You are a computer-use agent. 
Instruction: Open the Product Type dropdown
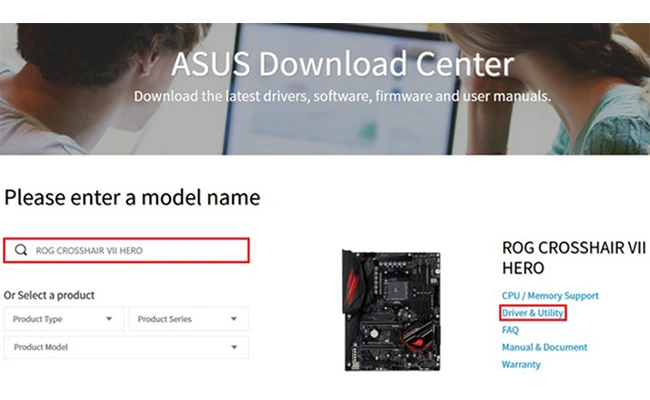pyautogui.click(x=64, y=319)
